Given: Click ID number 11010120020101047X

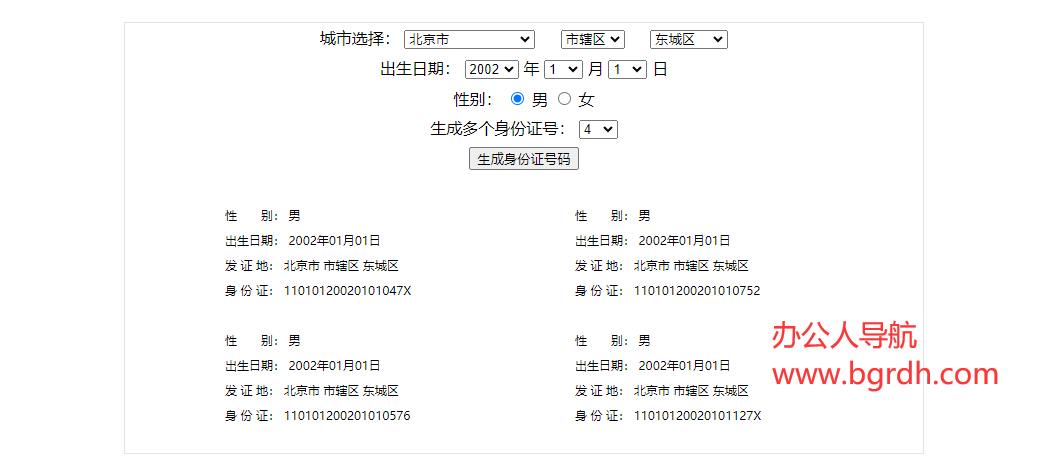Looking at the screenshot, I should 347,291.
